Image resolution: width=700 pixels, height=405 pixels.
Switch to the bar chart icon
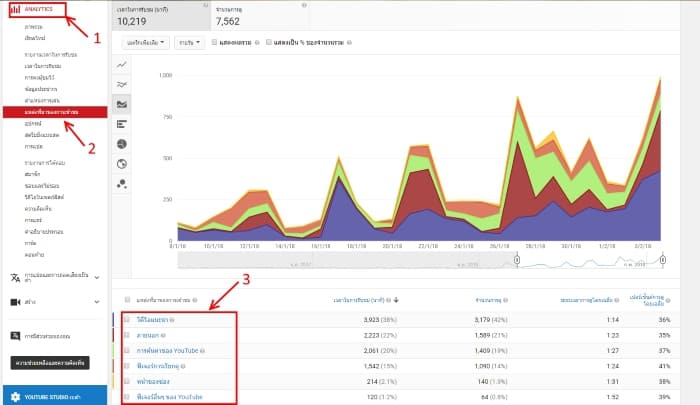tap(122, 124)
